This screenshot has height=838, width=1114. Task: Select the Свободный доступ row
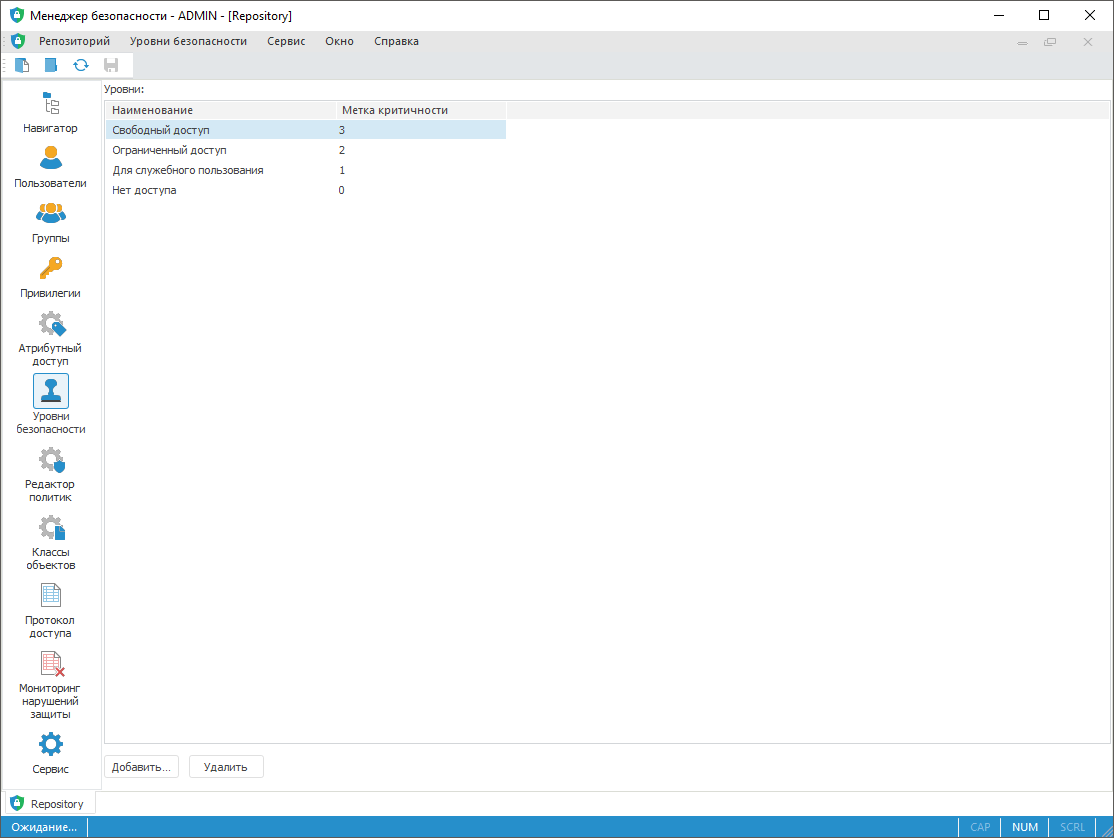pyautogui.click(x=306, y=130)
